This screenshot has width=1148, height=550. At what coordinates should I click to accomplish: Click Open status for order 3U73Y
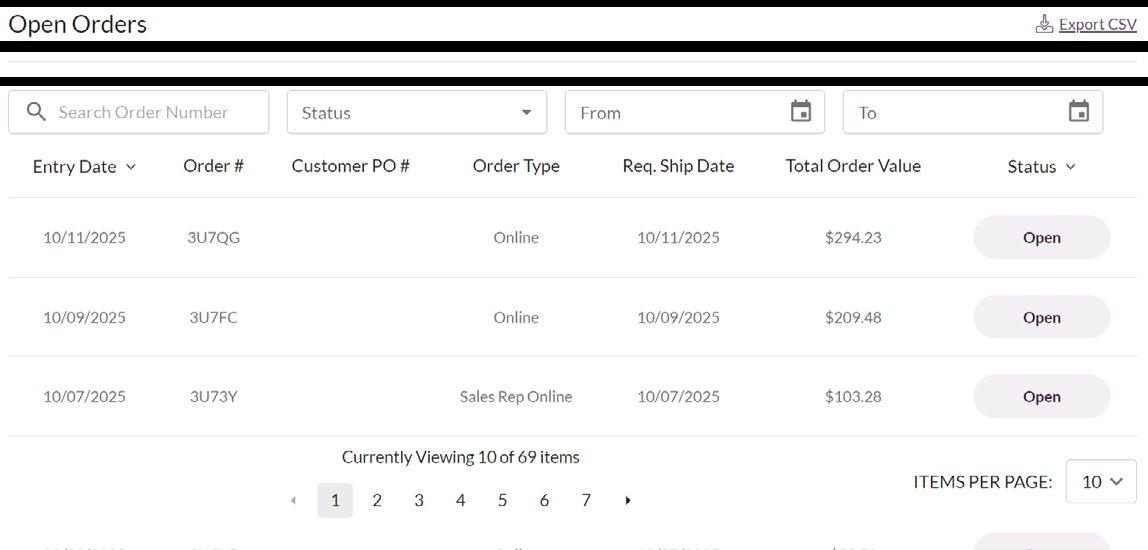click(x=1041, y=396)
